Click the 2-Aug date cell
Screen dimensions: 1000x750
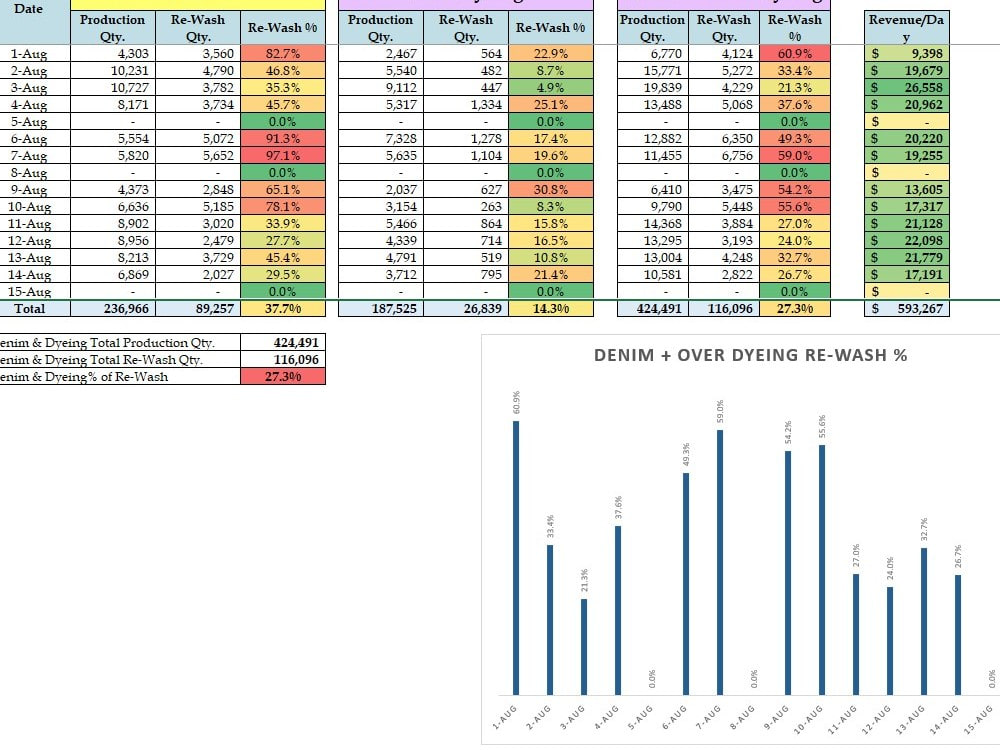pos(34,70)
